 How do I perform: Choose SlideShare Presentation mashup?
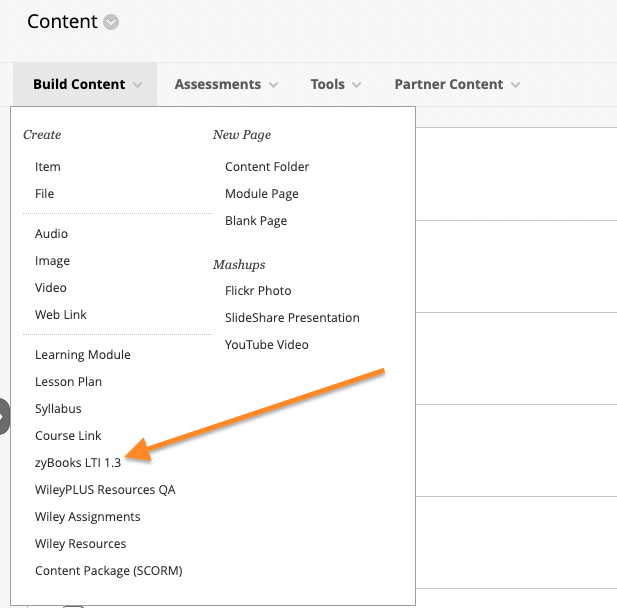point(292,318)
